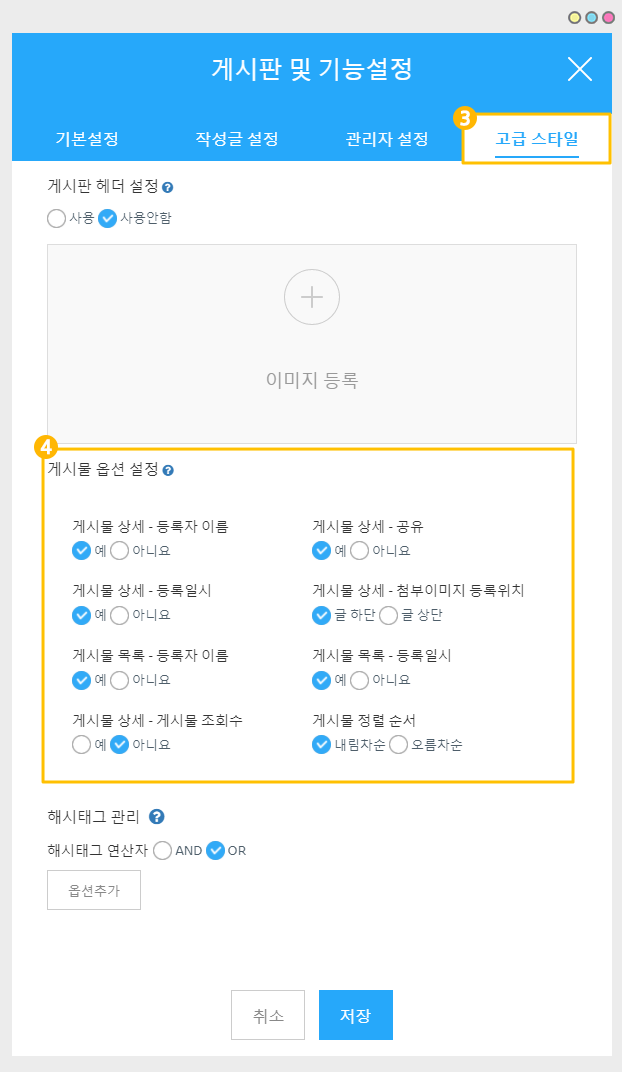Click help icon next to 게시물 옵션 설정
622x1072 pixels.
coord(168,470)
